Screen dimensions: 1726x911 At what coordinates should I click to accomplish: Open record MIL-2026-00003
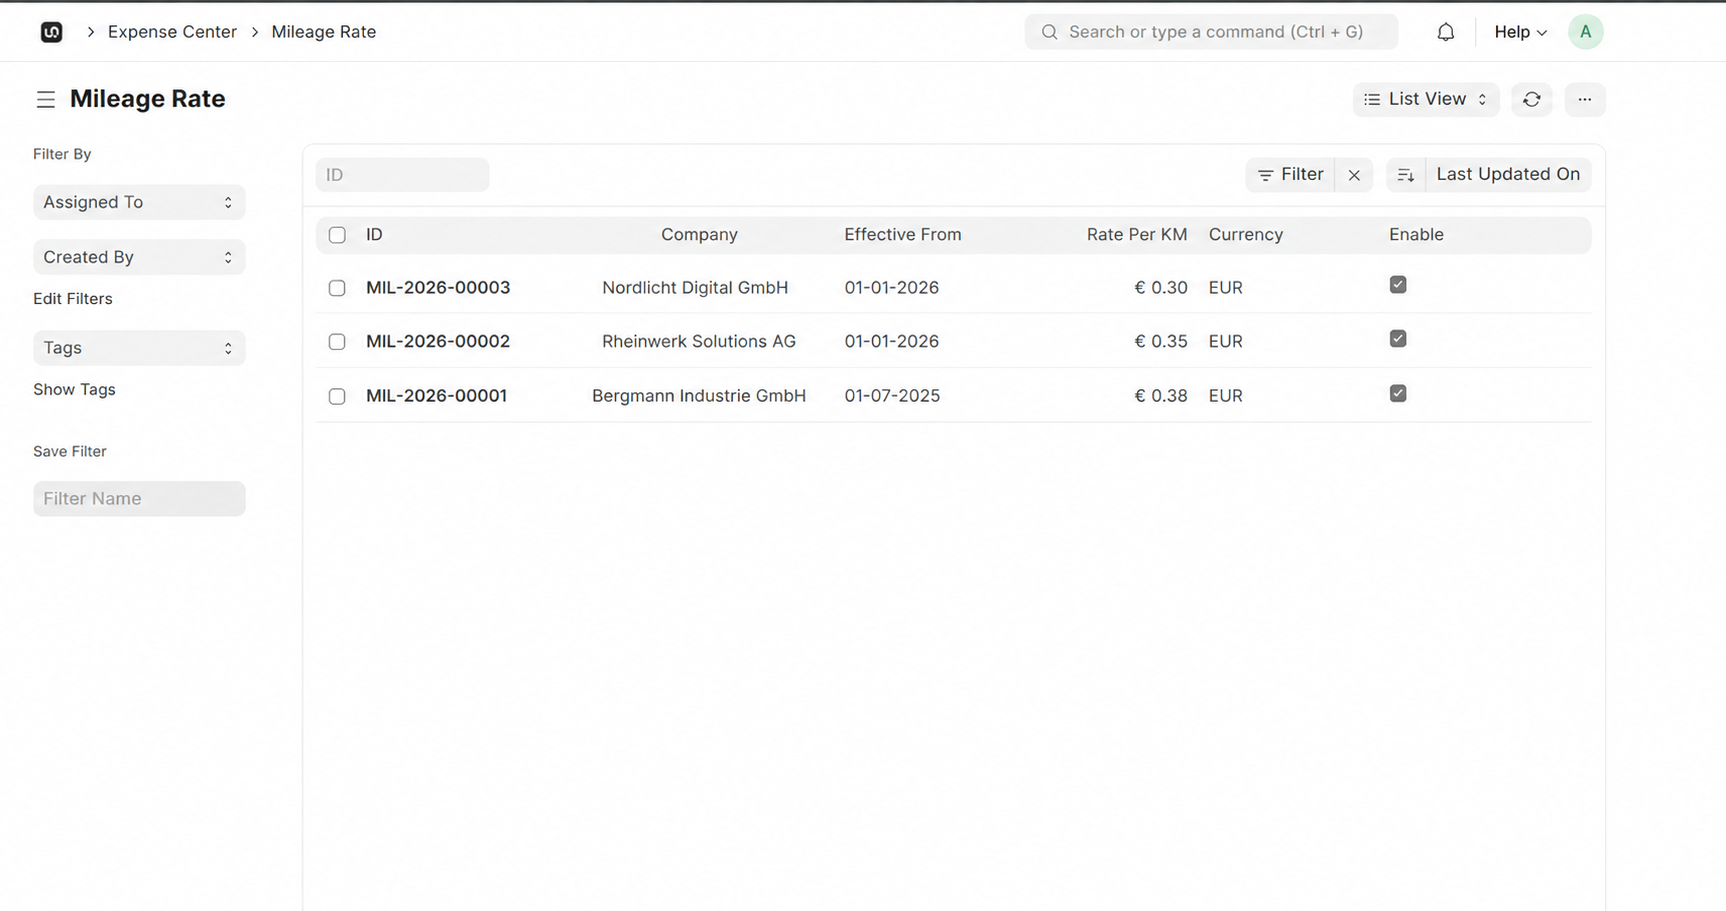(438, 288)
